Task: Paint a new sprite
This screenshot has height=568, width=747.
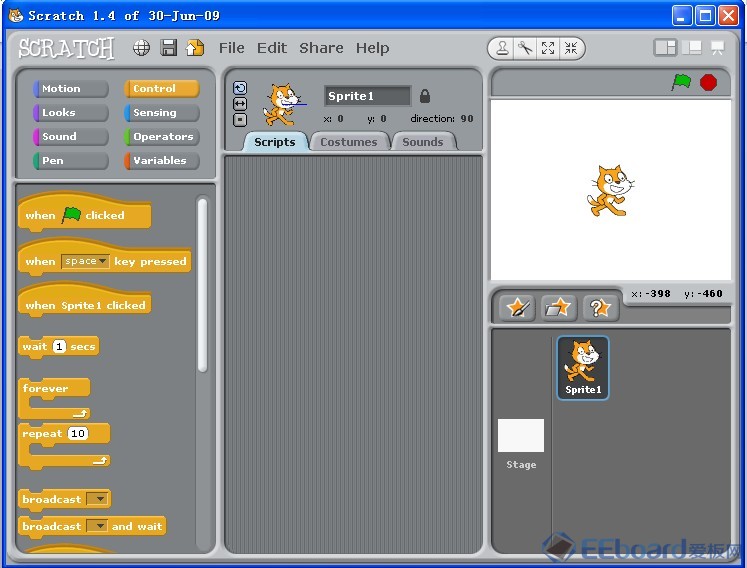Action: point(517,307)
